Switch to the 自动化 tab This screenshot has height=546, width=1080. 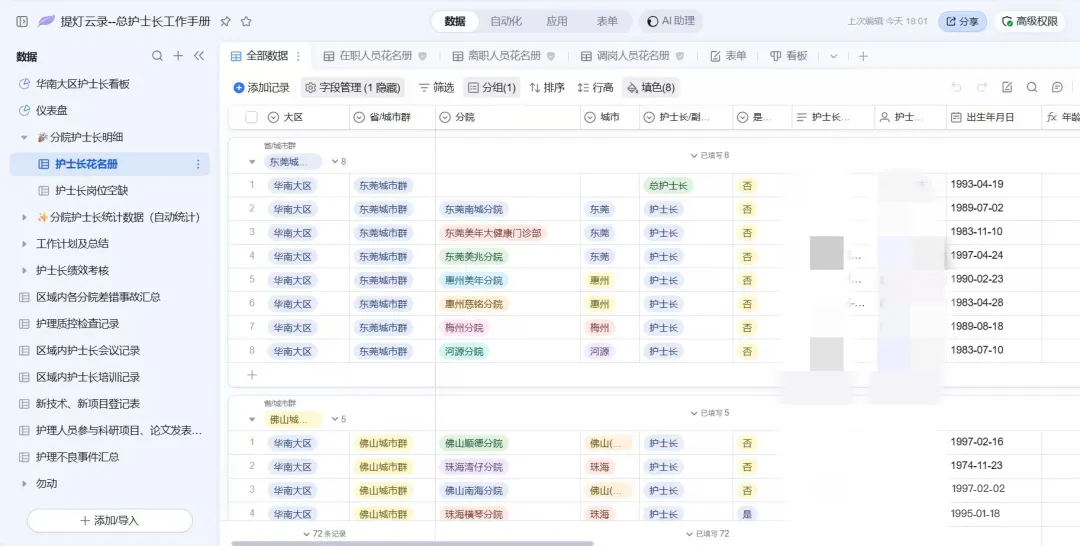pyautogui.click(x=506, y=21)
